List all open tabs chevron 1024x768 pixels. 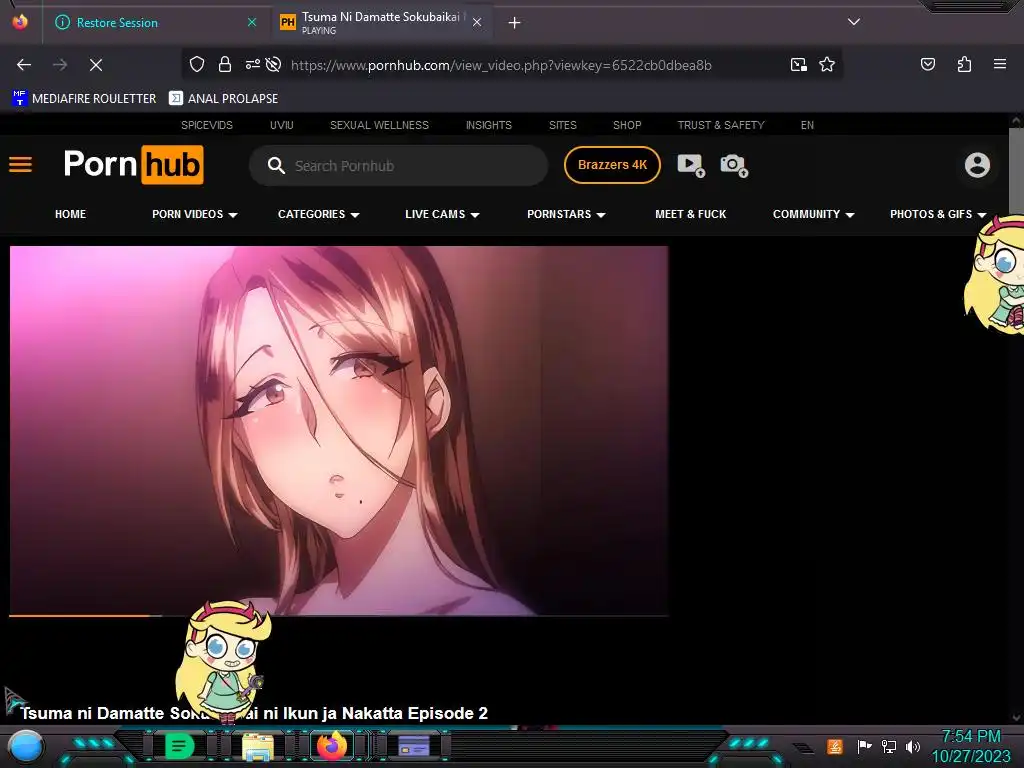click(x=854, y=22)
